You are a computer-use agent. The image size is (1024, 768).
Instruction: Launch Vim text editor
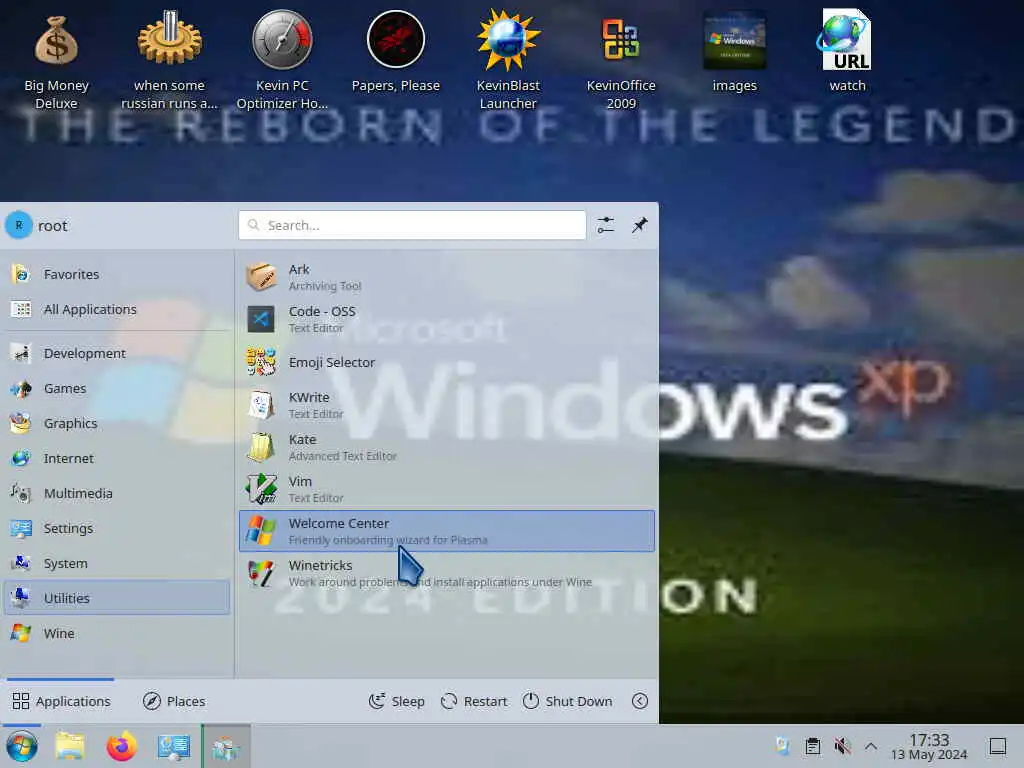pyautogui.click(x=447, y=488)
